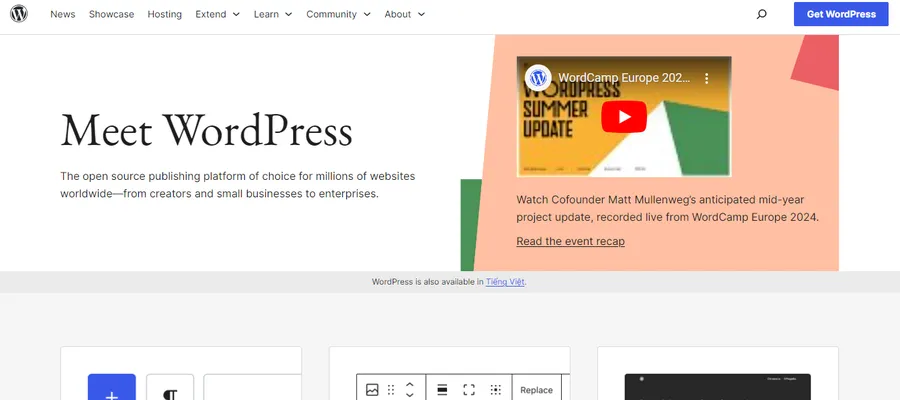Click the WordPress logo in the header
The width and height of the screenshot is (900, 400).
pos(18,14)
